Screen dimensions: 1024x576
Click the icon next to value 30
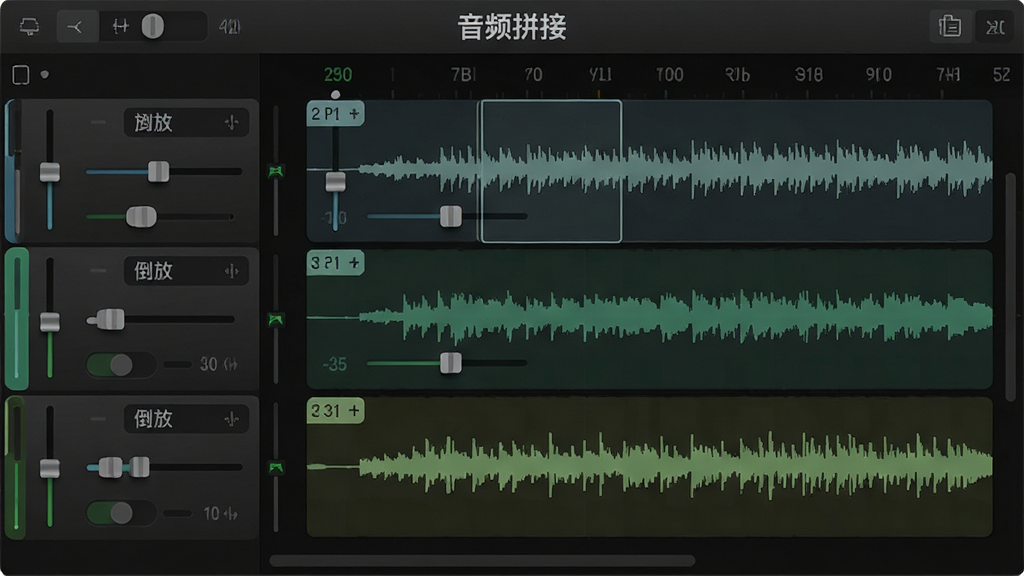[x=231, y=364]
